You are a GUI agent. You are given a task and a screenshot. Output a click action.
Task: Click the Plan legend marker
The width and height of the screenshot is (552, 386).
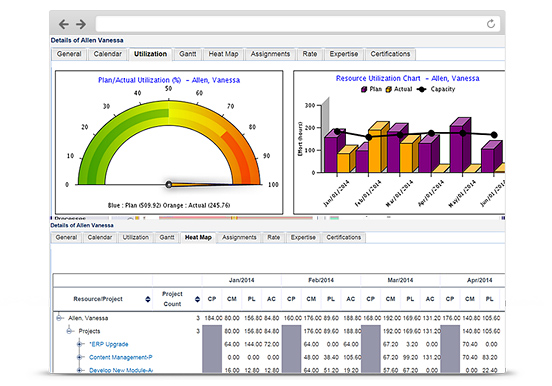[x=364, y=89]
